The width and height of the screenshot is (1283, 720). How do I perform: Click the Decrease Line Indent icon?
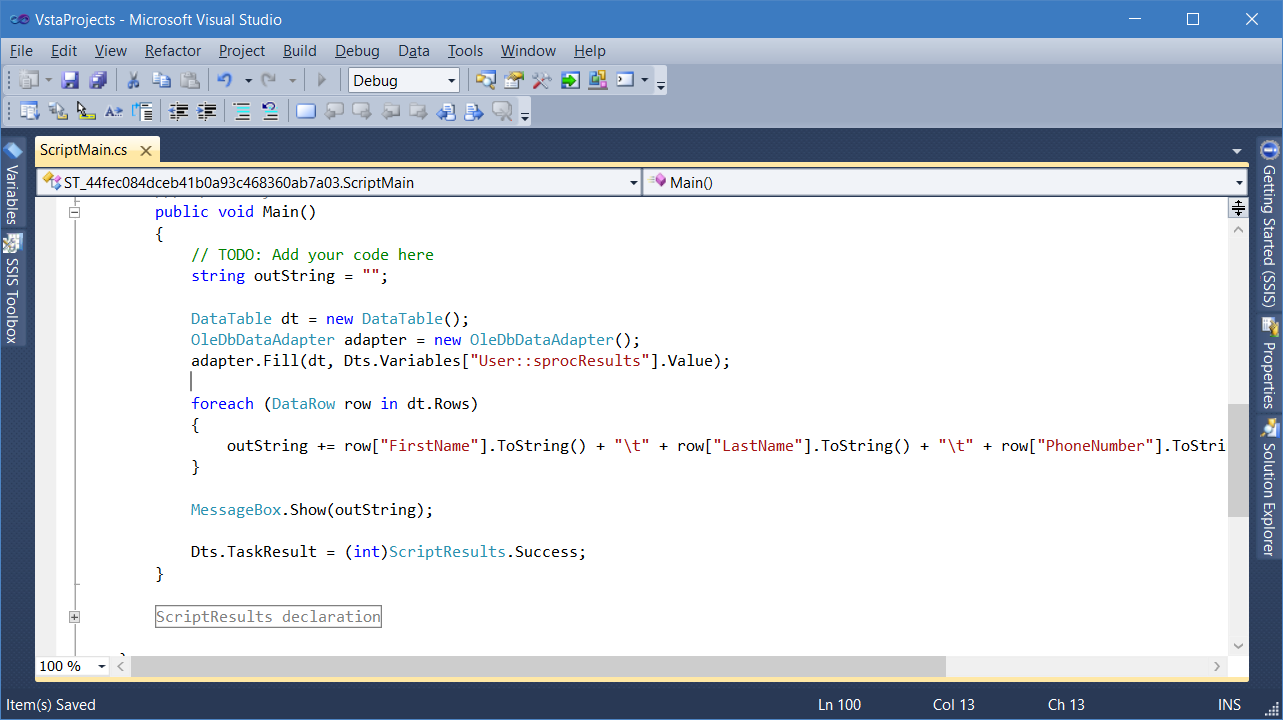[x=179, y=112]
